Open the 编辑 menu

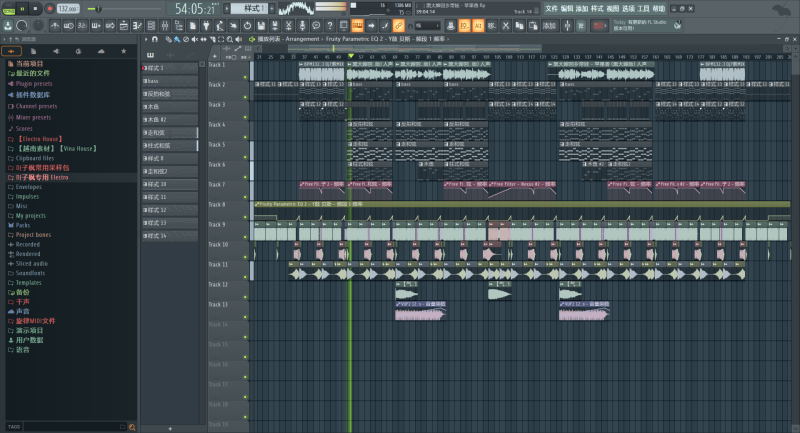(567, 9)
